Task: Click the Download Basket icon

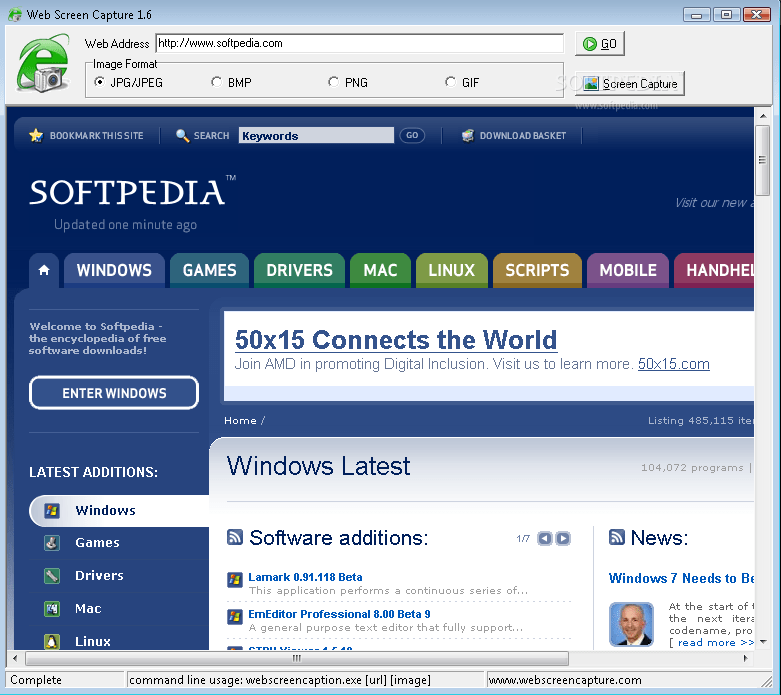Action: [468, 136]
